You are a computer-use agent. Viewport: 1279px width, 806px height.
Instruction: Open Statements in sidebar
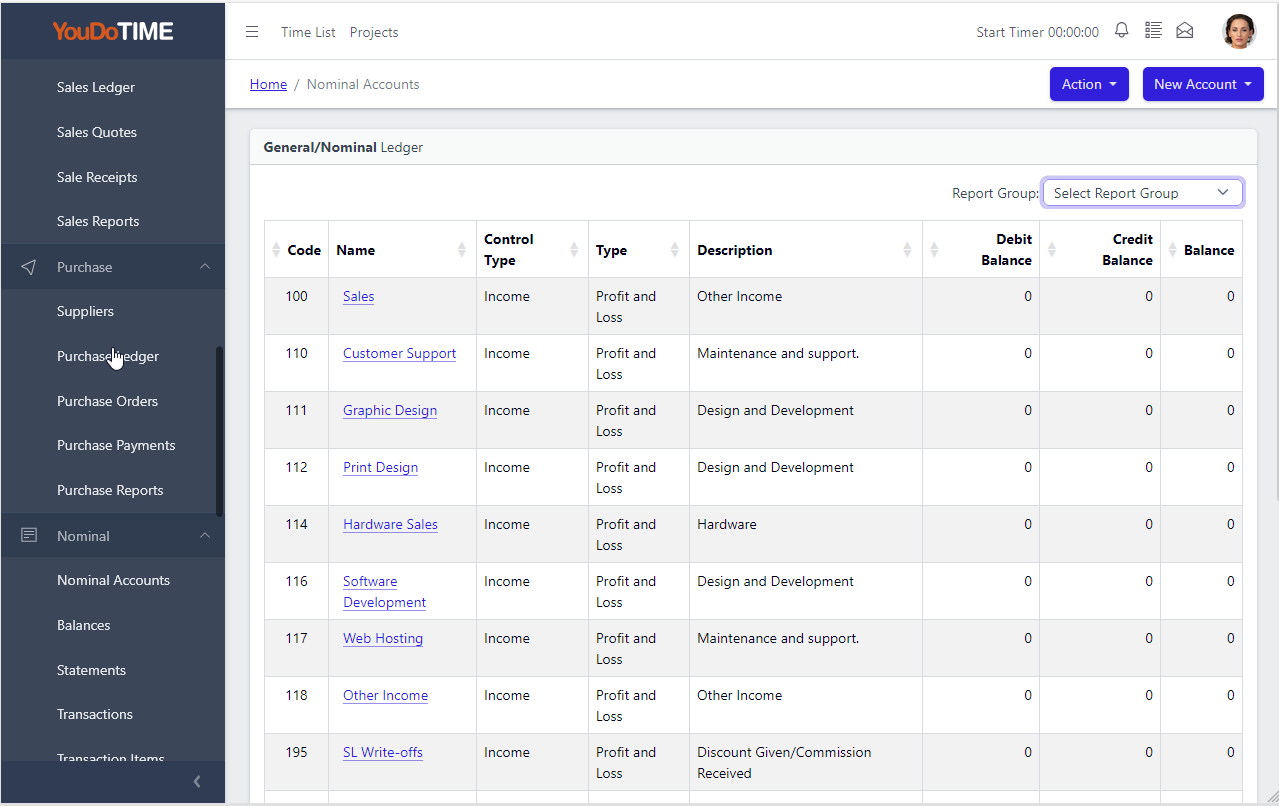tap(91, 670)
